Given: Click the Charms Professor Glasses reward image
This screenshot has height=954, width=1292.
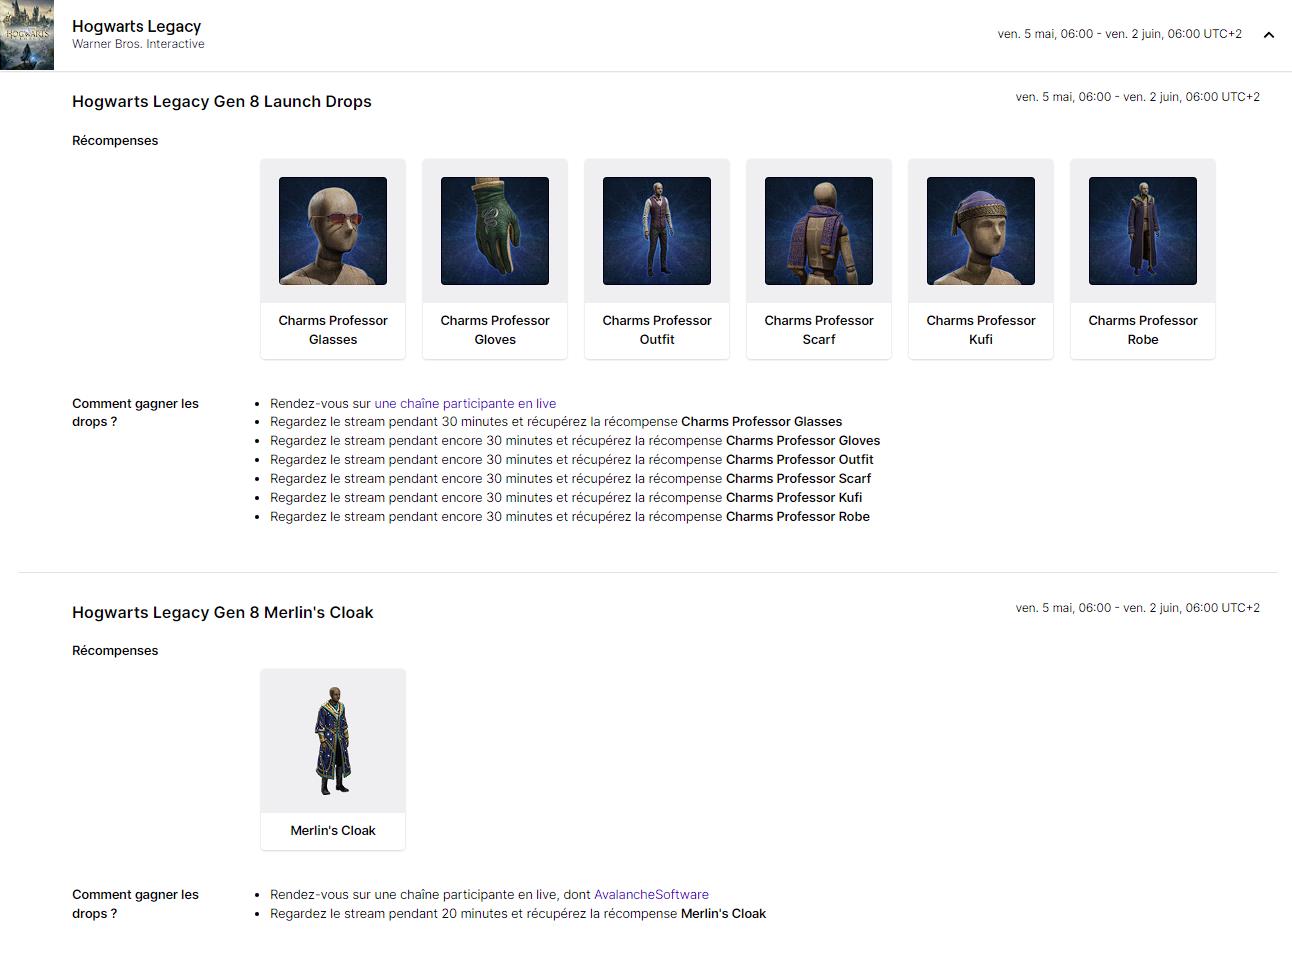Looking at the screenshot, I should point(332,231).
